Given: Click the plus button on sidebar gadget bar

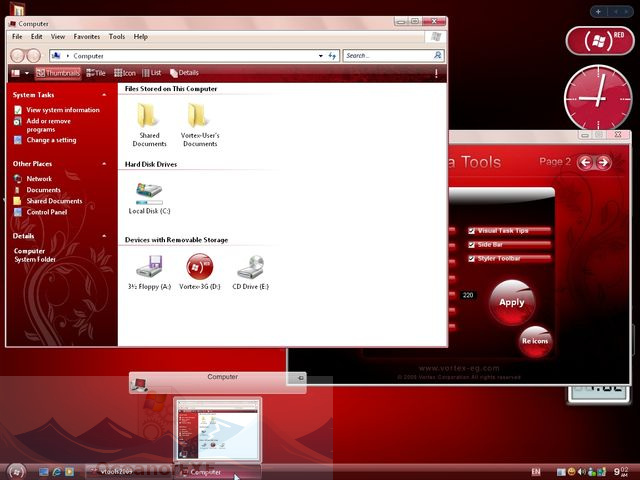Looking at the screenshot, I should click(x=598, y=12).
